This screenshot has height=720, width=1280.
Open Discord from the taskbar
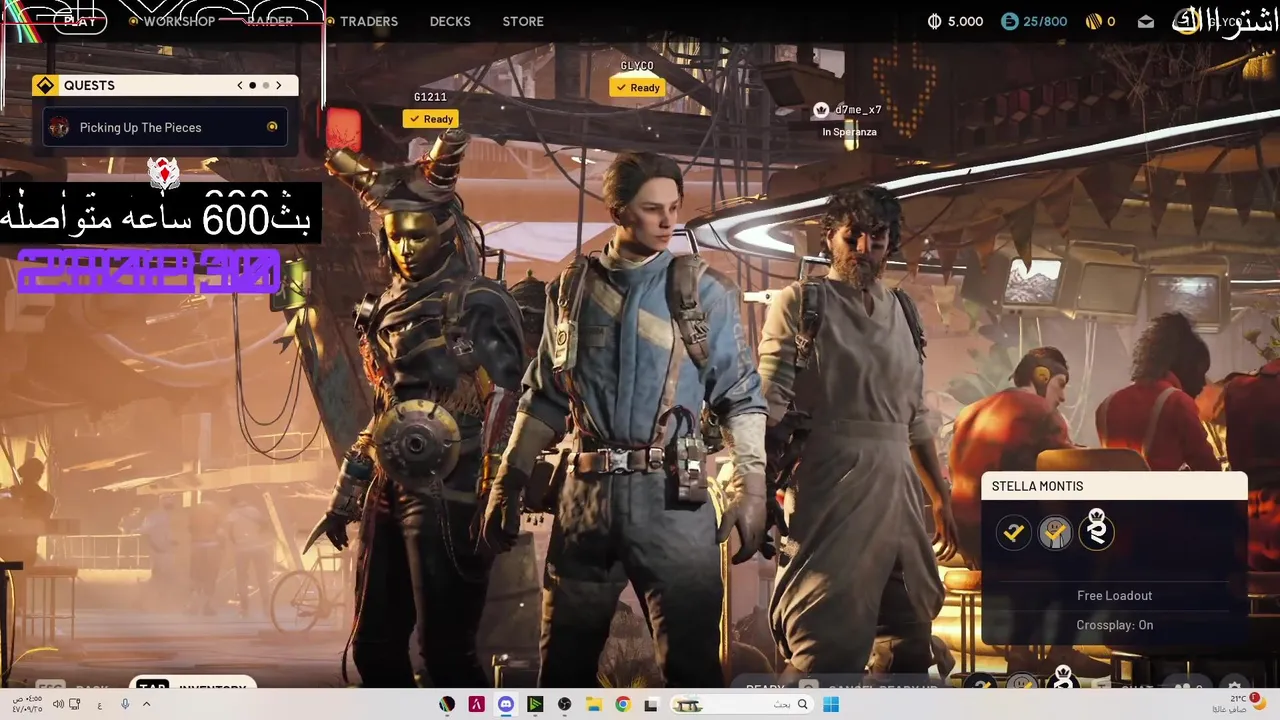(x=506, y=705)
